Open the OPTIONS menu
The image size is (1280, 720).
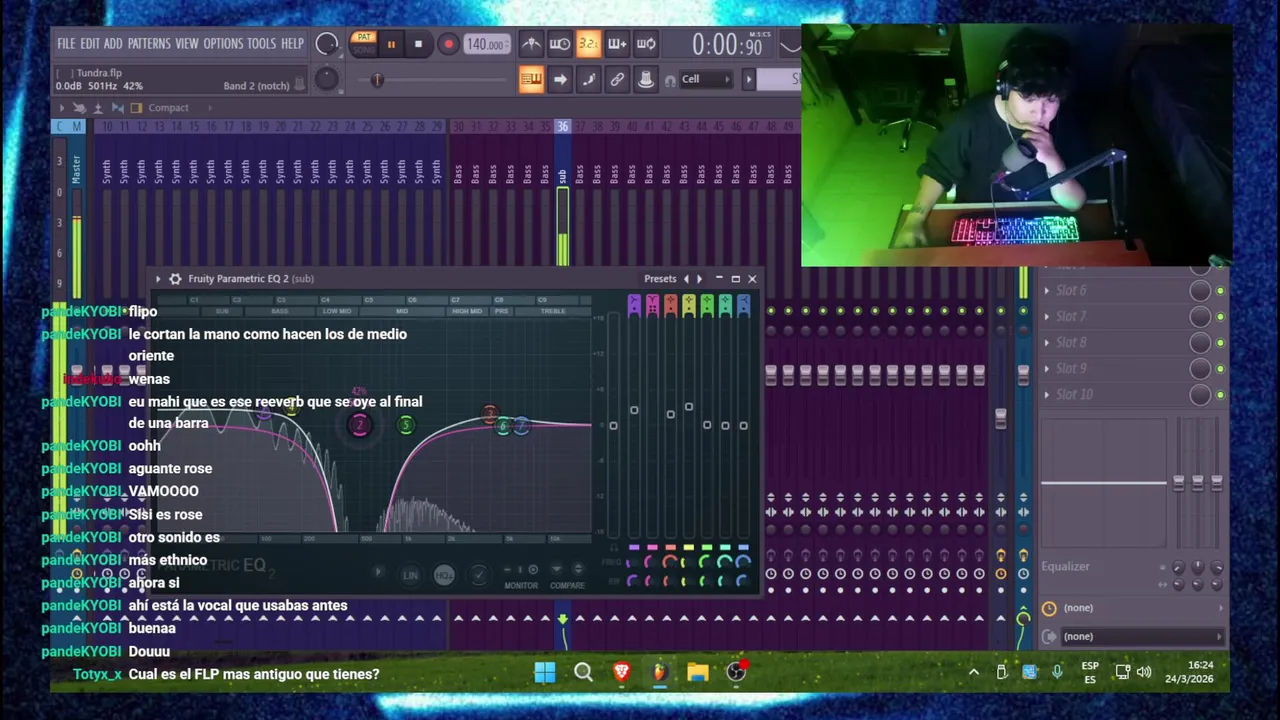point(223,44)
